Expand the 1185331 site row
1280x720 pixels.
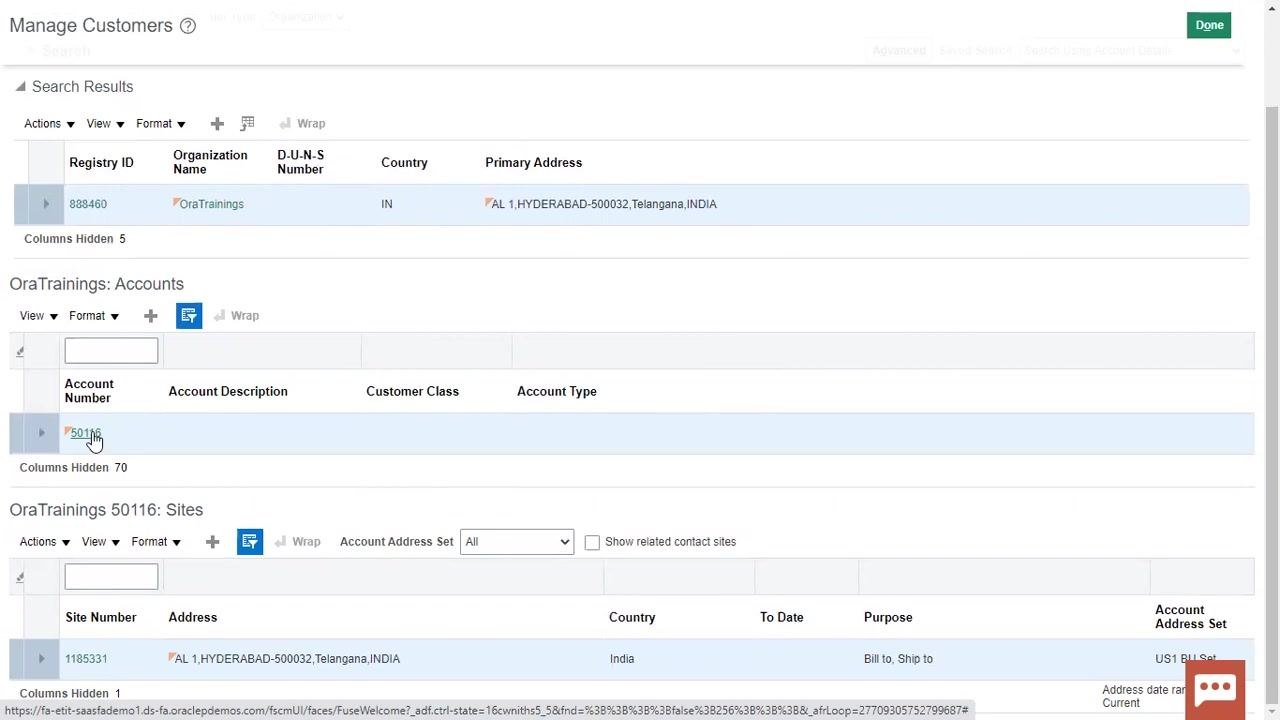point(41,659)
